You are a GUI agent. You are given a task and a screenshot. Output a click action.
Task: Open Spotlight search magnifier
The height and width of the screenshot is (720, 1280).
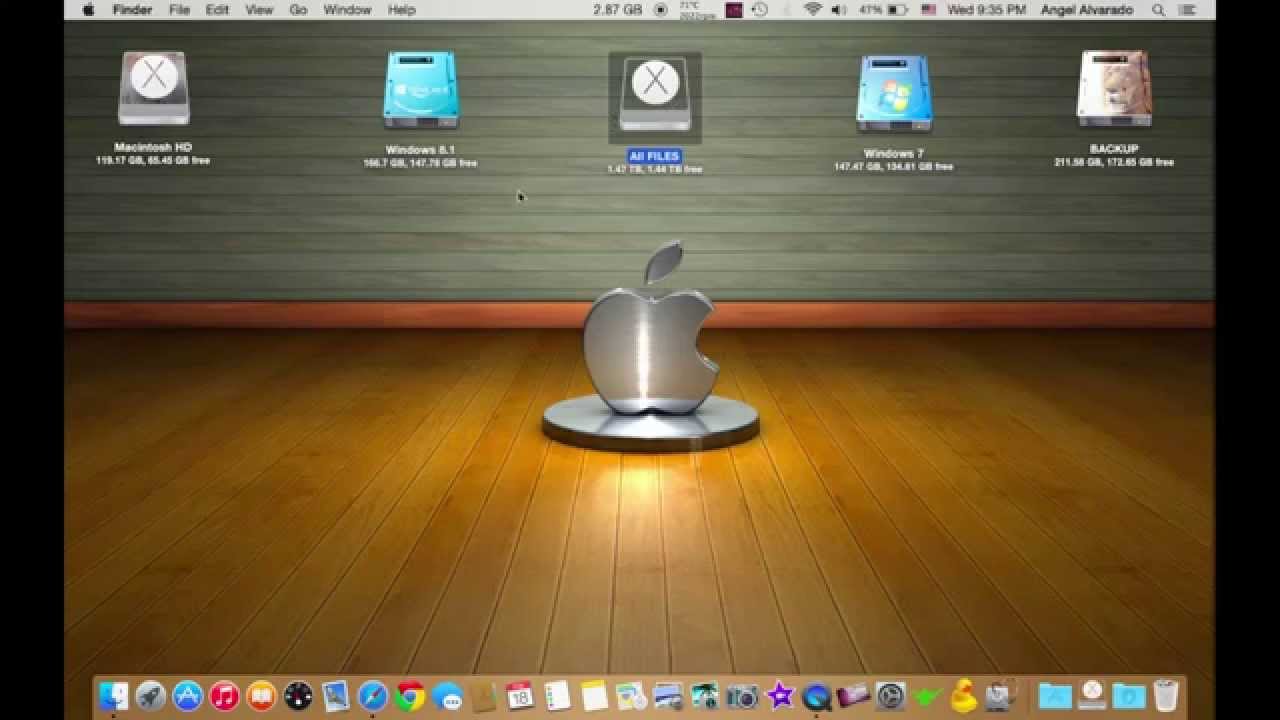[1158, 10]
